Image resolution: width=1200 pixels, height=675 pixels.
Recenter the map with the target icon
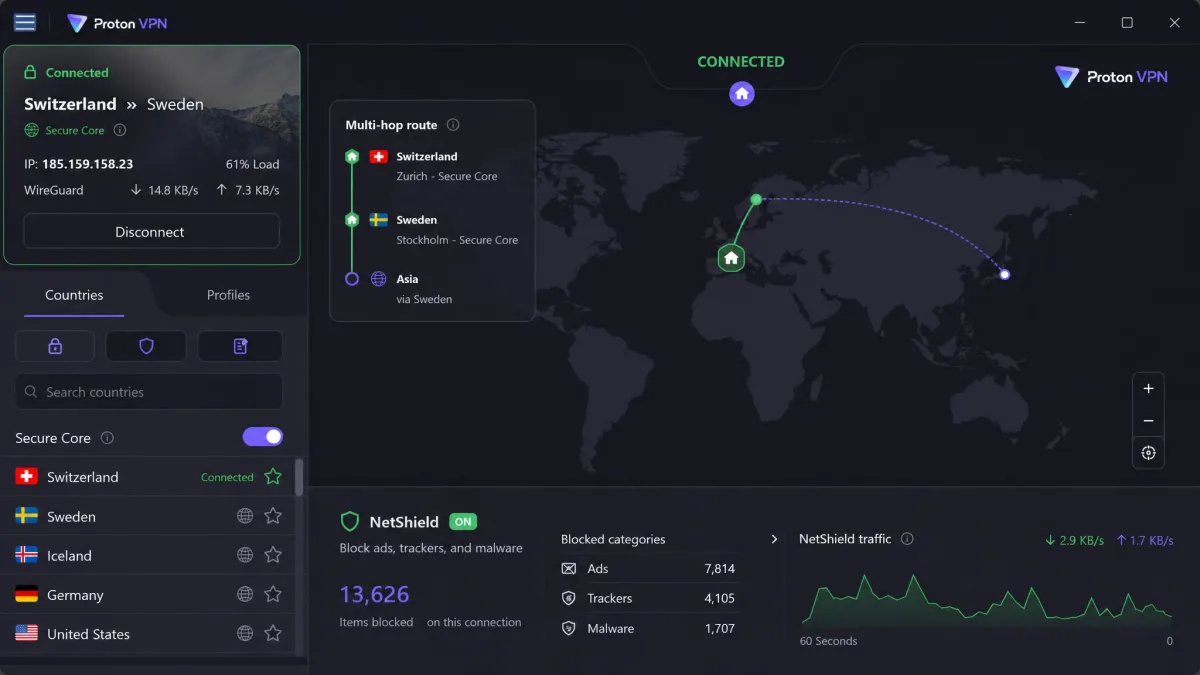click(x=1148, y=453)
